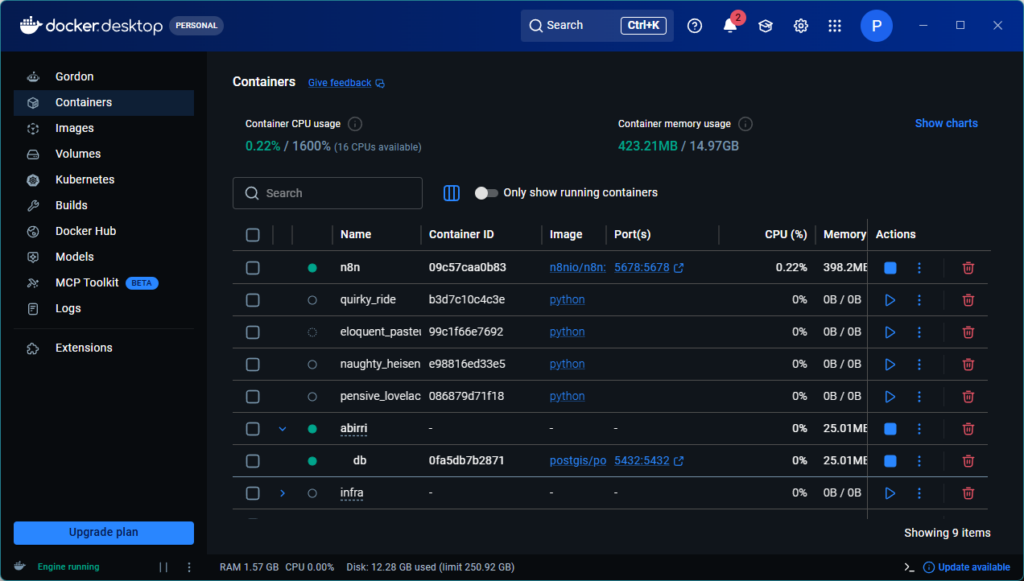Expand the infra stack
The height and width of the screenshot is (581, 1024).
(282, 493)
